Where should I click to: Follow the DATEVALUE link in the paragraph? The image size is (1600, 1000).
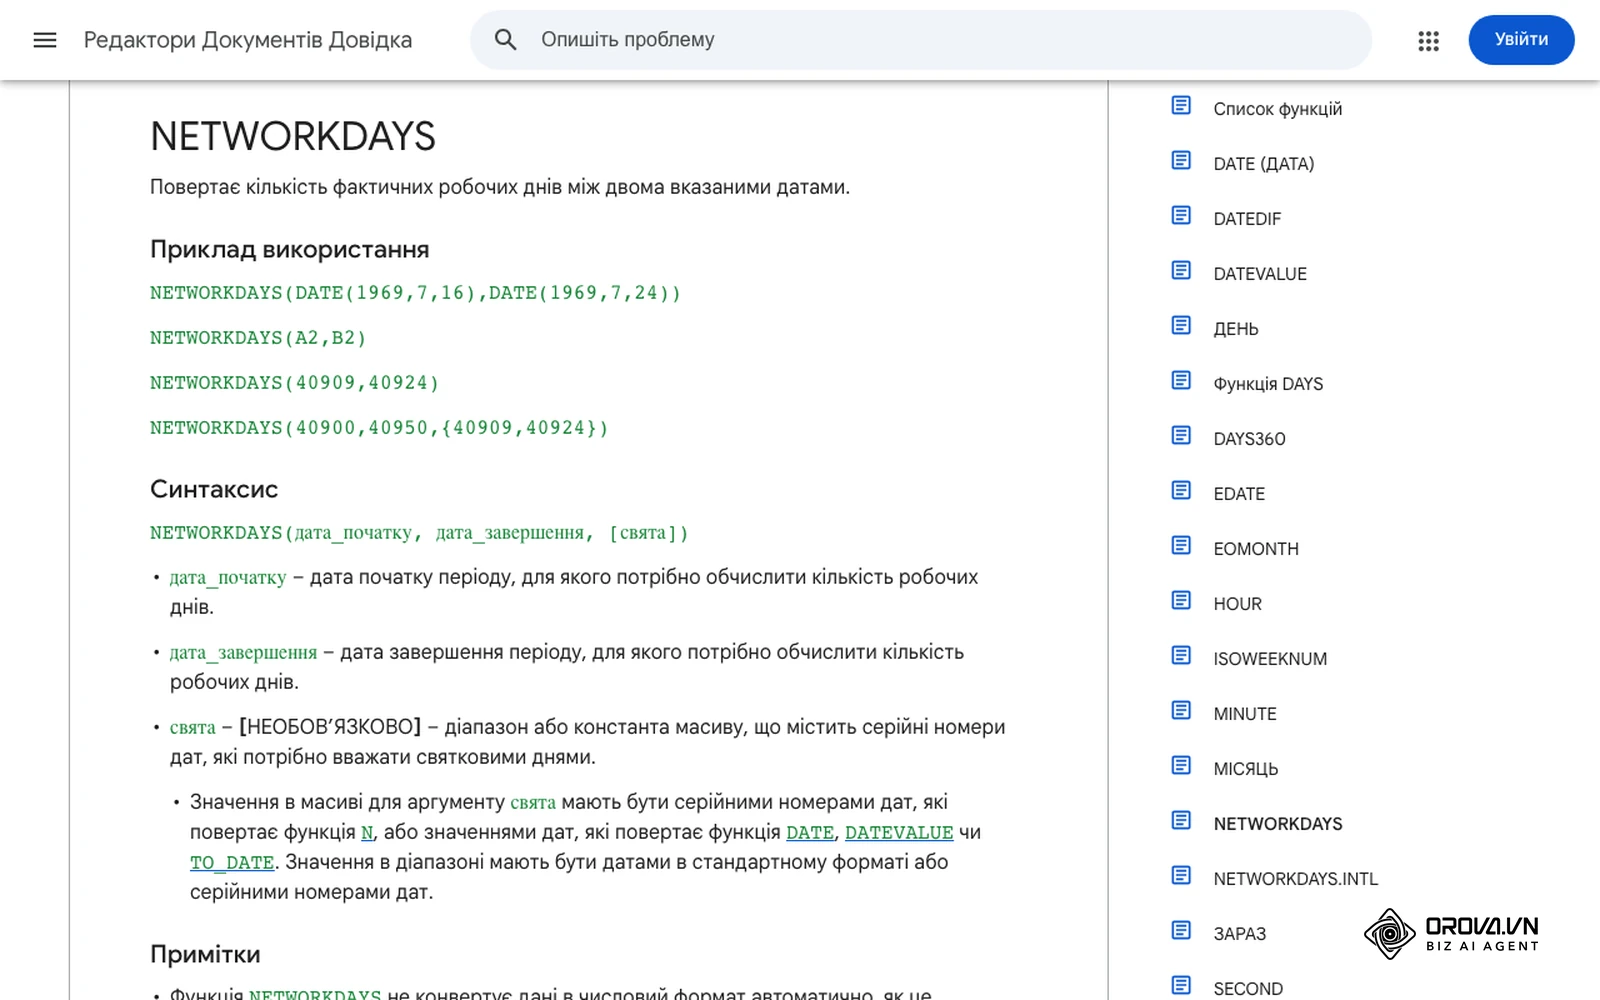[x=899, y=832]
